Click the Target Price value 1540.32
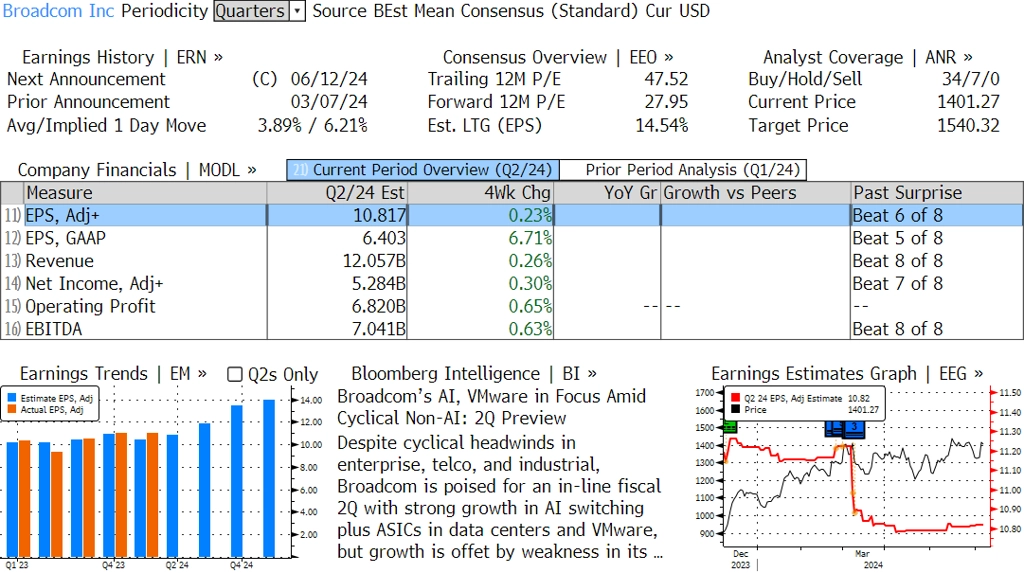 click(x=968, y=125)
